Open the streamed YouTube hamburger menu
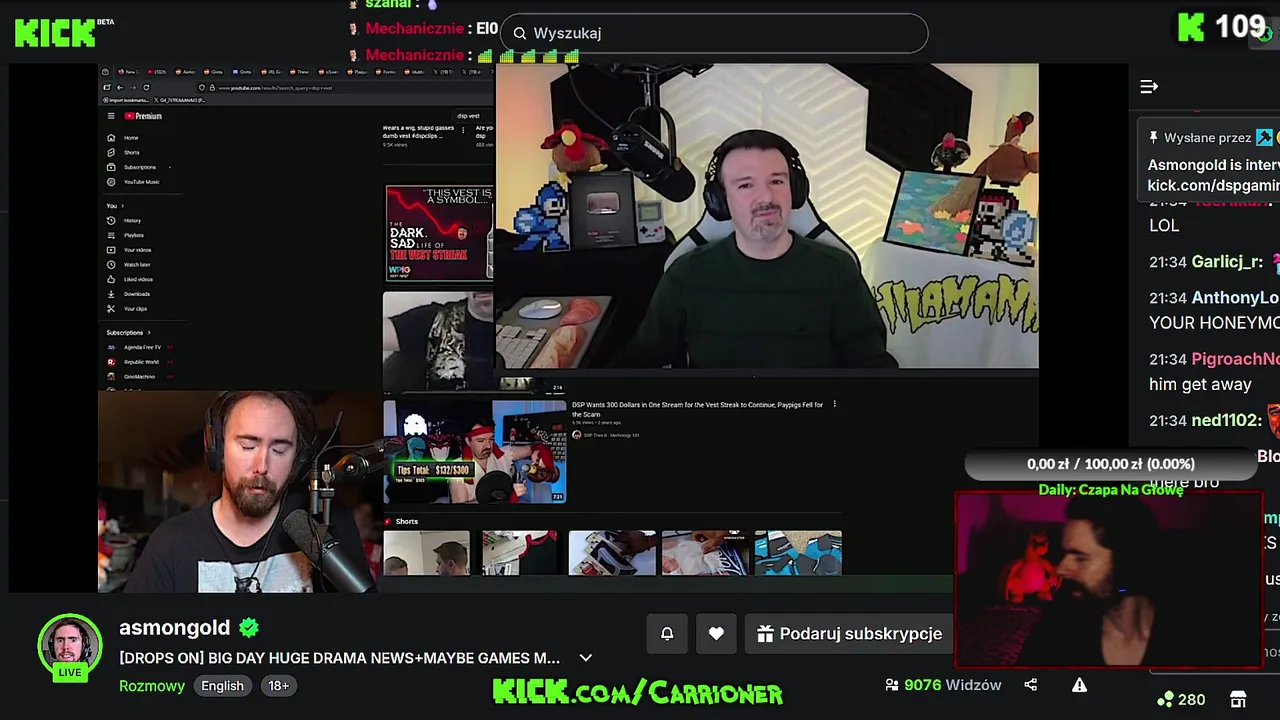The image size is (1280, 720). coord(111,116)
